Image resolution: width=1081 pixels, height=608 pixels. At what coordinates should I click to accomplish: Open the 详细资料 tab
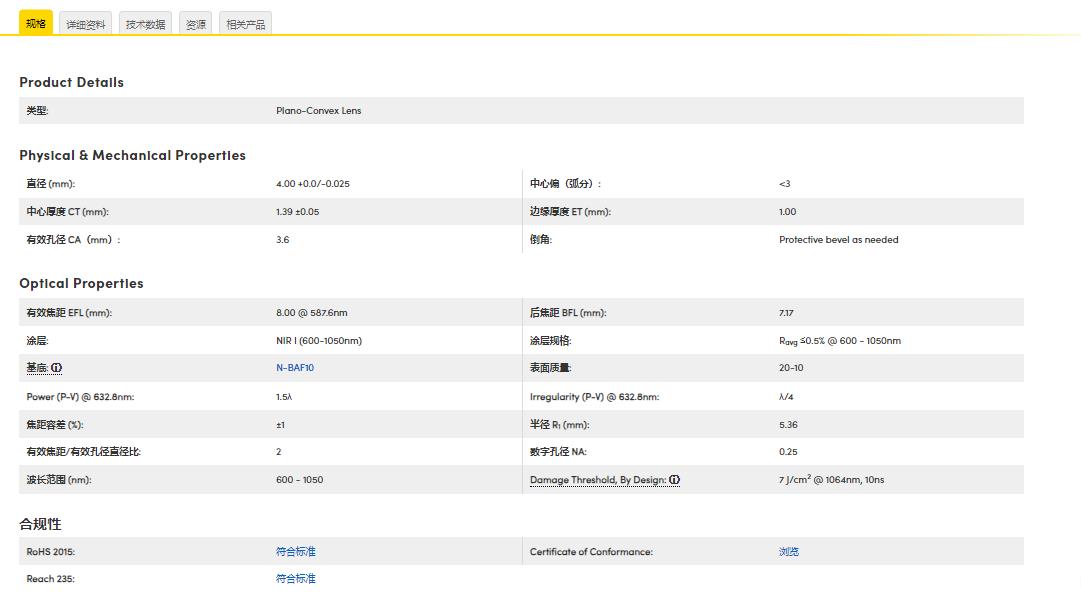(86, 24)
